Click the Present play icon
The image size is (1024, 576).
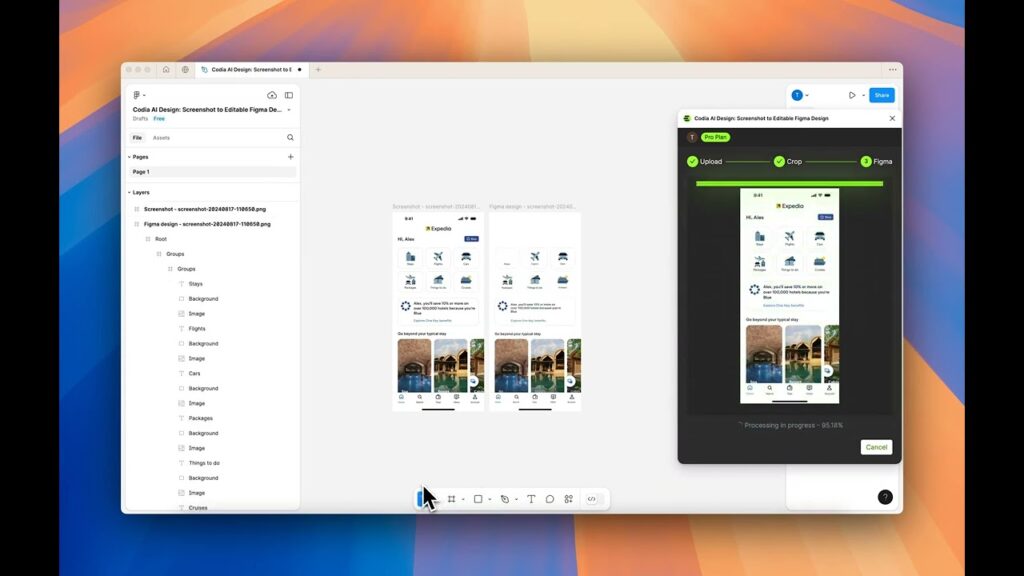pyautogui.click(x=852, y=95)
